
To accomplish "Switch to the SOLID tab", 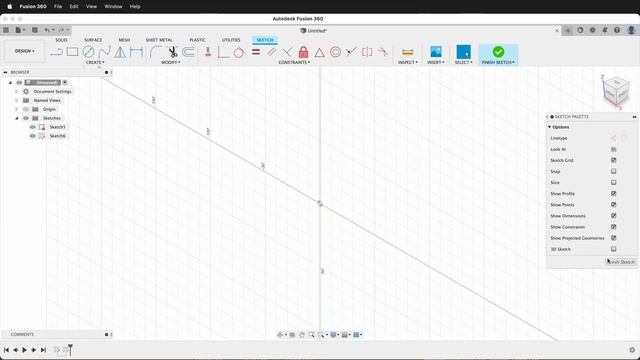I will (x=61, y=40).
